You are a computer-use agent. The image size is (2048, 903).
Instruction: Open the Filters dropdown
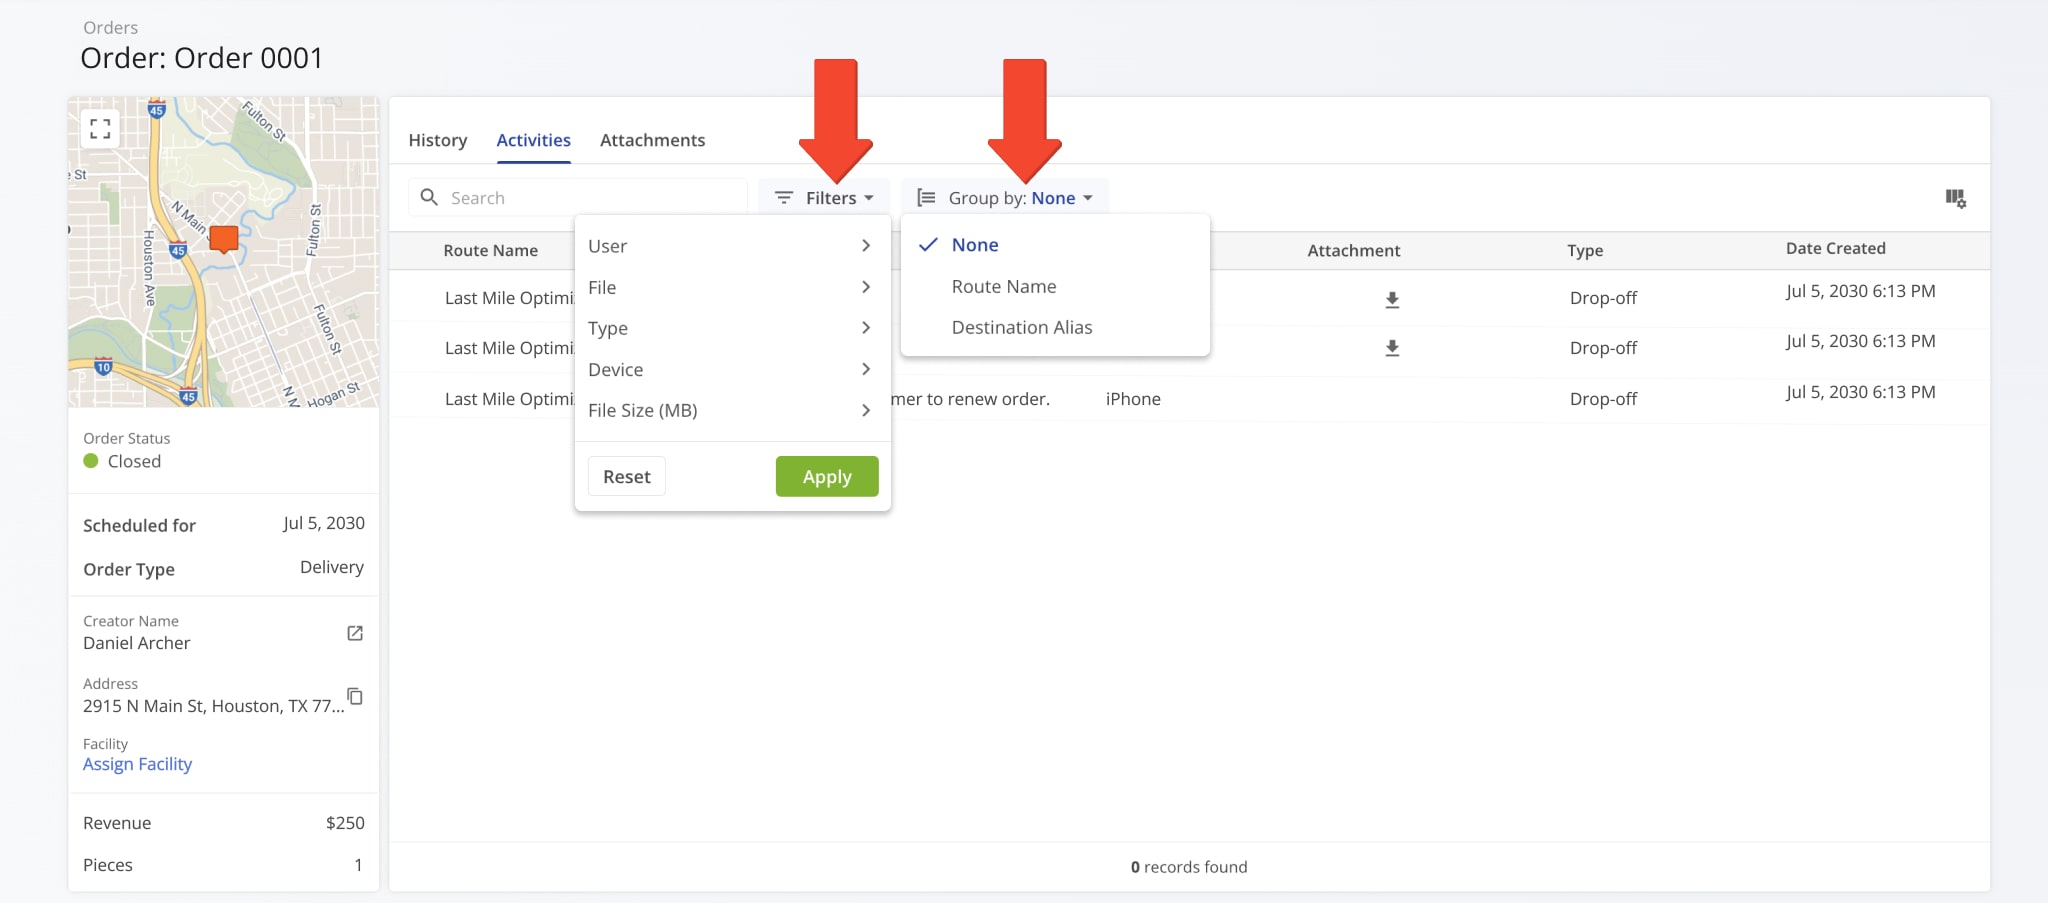click(x=824, y=198)
